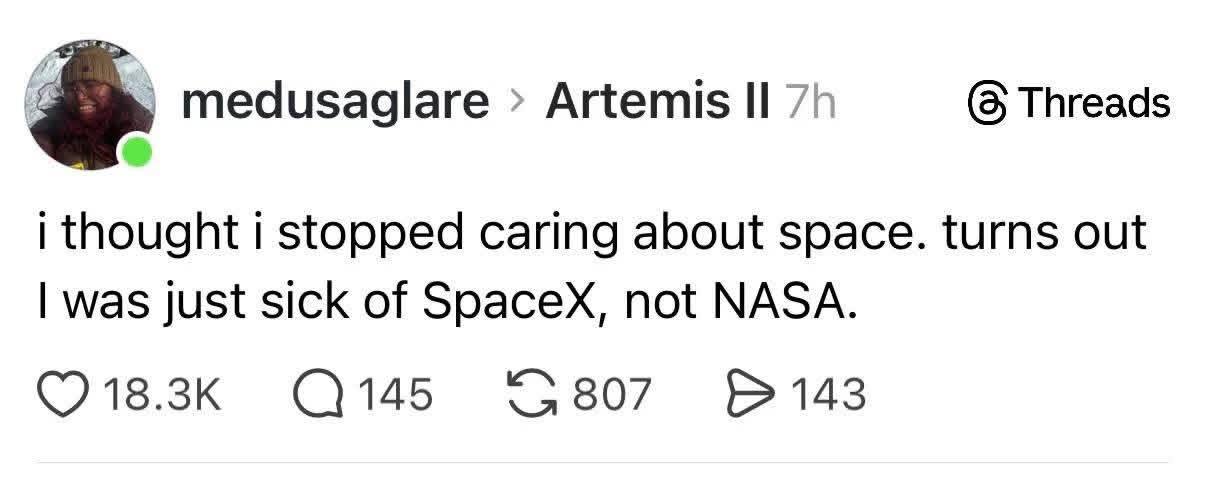Open the medusaglare username link

pos(336,102)
